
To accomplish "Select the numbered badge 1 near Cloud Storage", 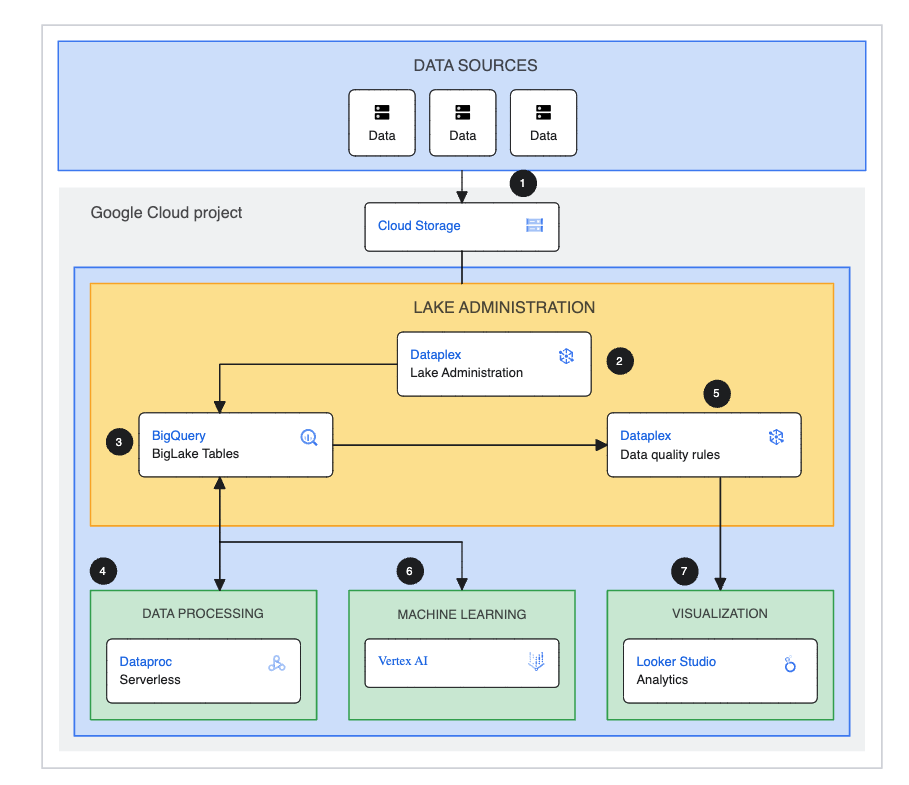I will pos(522,183).
